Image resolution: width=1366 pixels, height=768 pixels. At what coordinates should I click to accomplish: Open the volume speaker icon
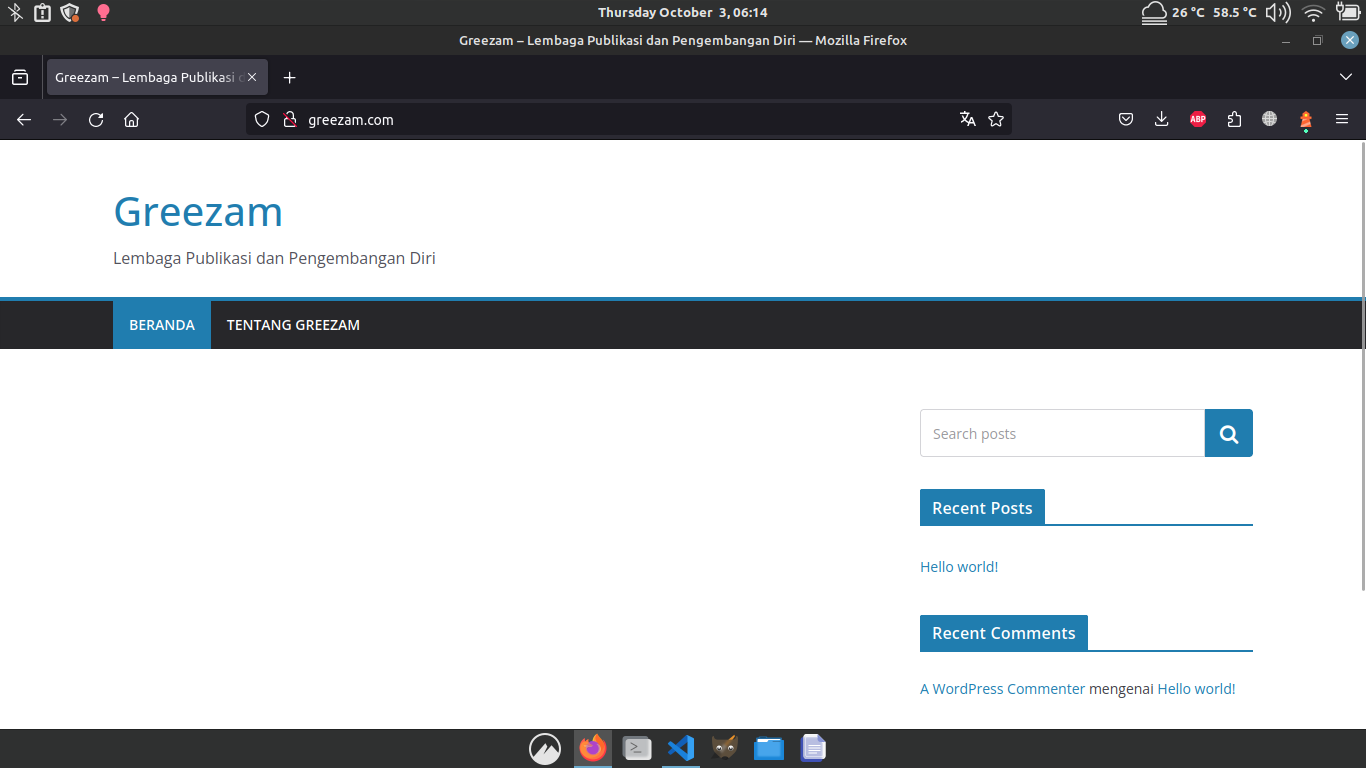point(1278,13)
